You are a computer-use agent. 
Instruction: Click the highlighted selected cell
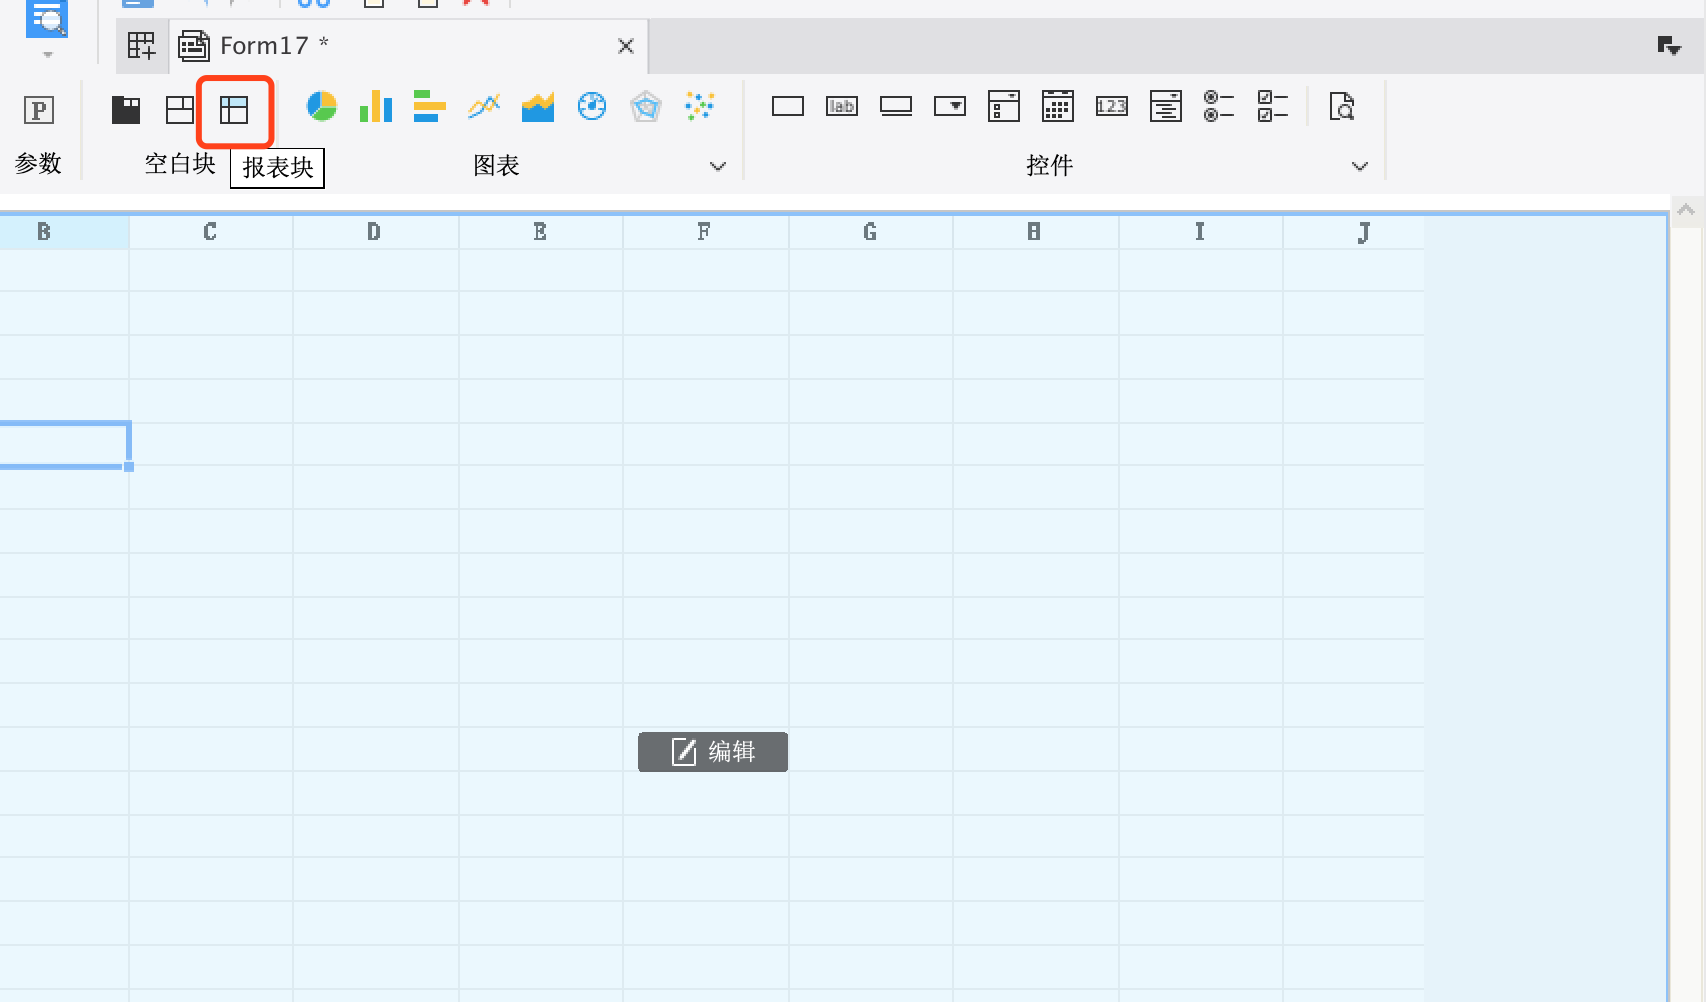(x=64, y=445)
